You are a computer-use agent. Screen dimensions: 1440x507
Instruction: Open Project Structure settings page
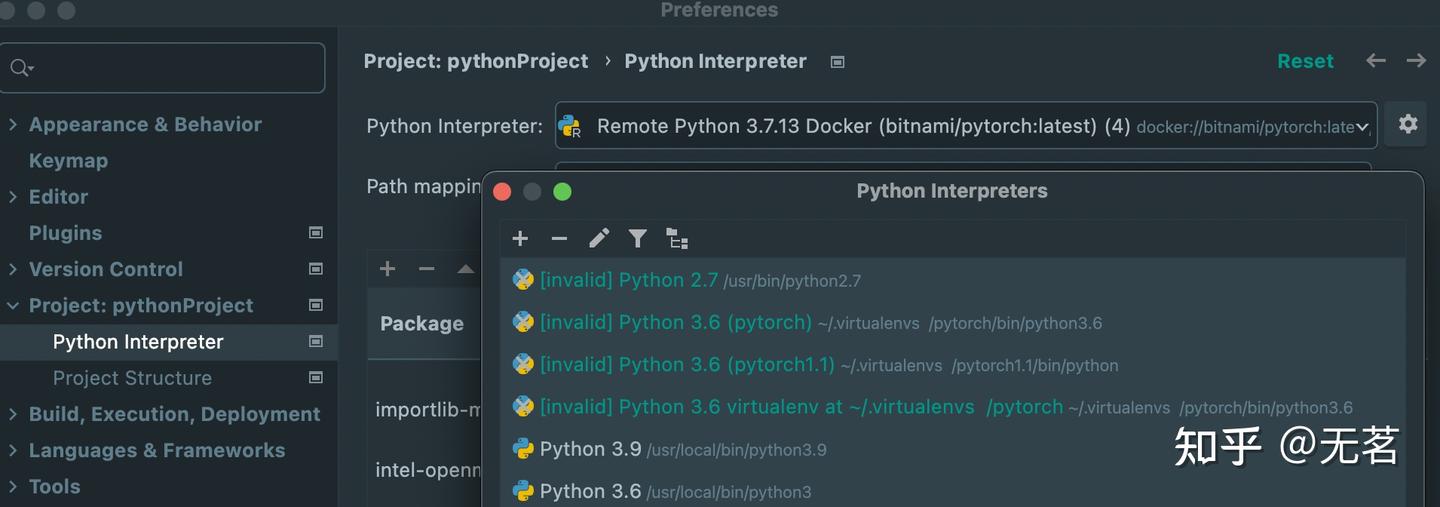[x=132, y=378]
